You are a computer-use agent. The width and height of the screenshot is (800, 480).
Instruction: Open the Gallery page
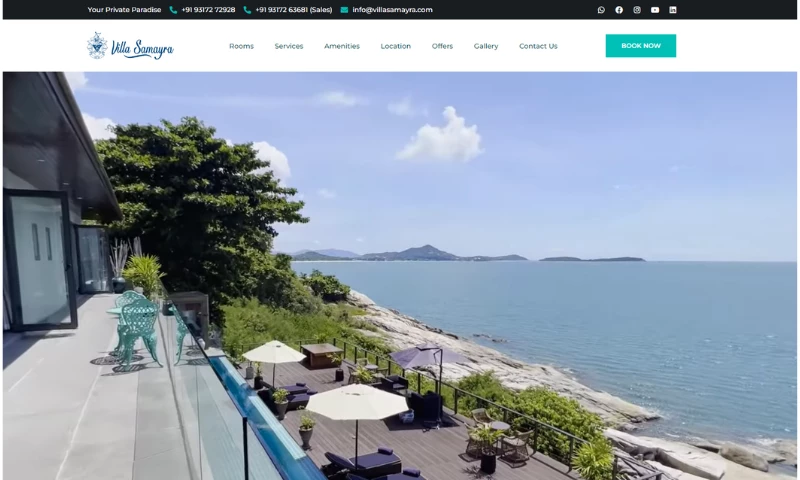486,46
